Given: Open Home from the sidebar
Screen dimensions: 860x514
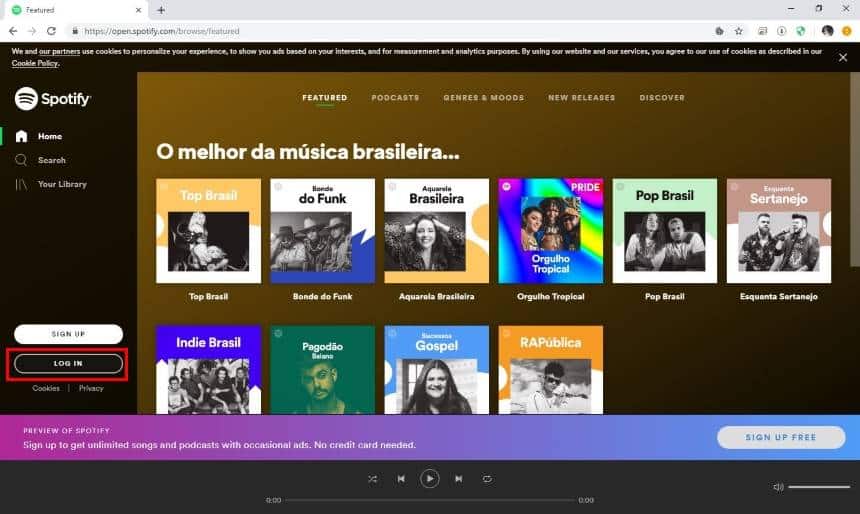Looking at the screenshot, I should (x=49, y=136).
